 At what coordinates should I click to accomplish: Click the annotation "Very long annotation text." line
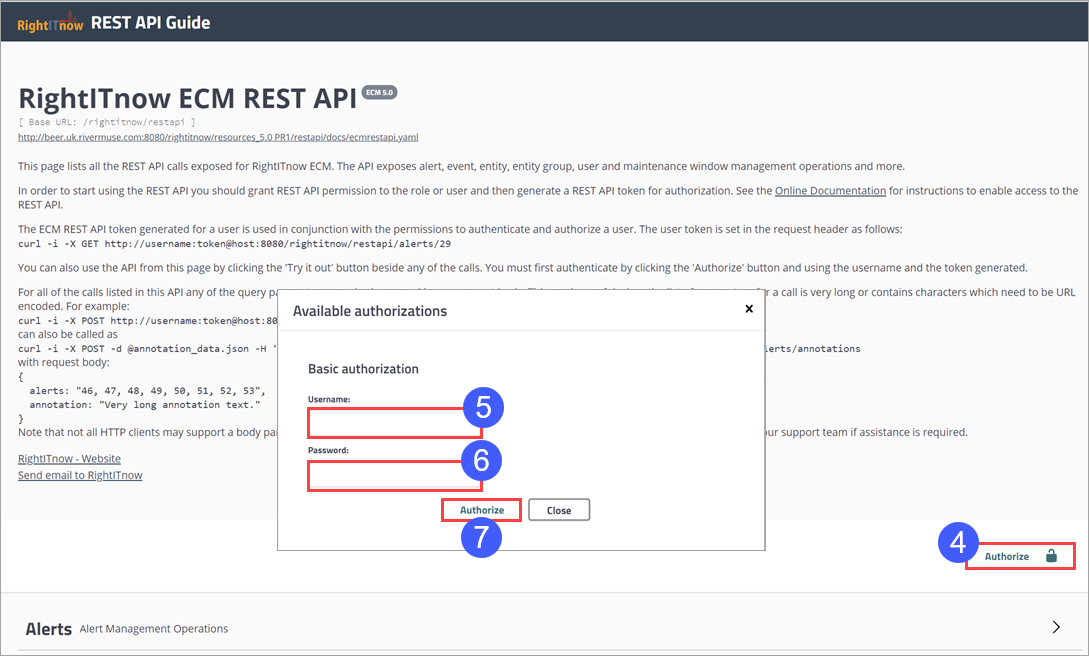[145, 405]
